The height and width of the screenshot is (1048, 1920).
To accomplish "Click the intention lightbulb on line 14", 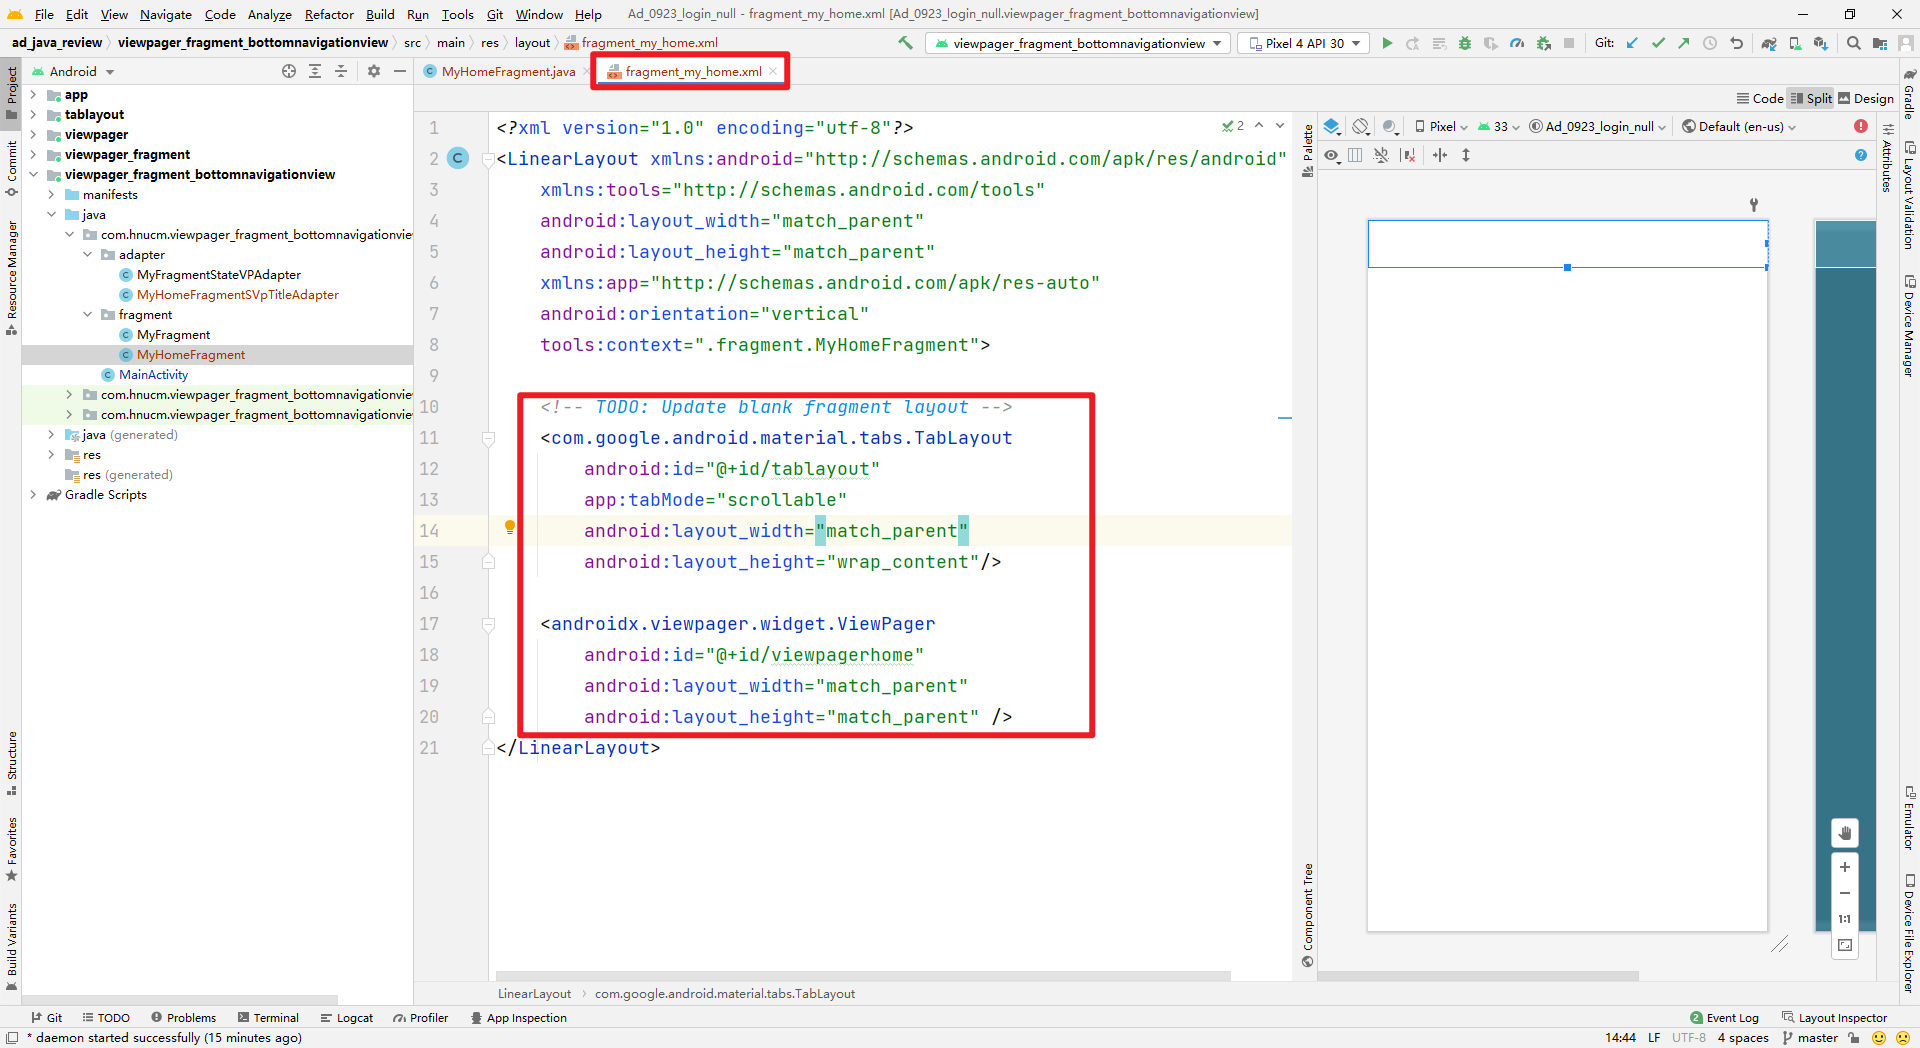I will coord(510,527).
